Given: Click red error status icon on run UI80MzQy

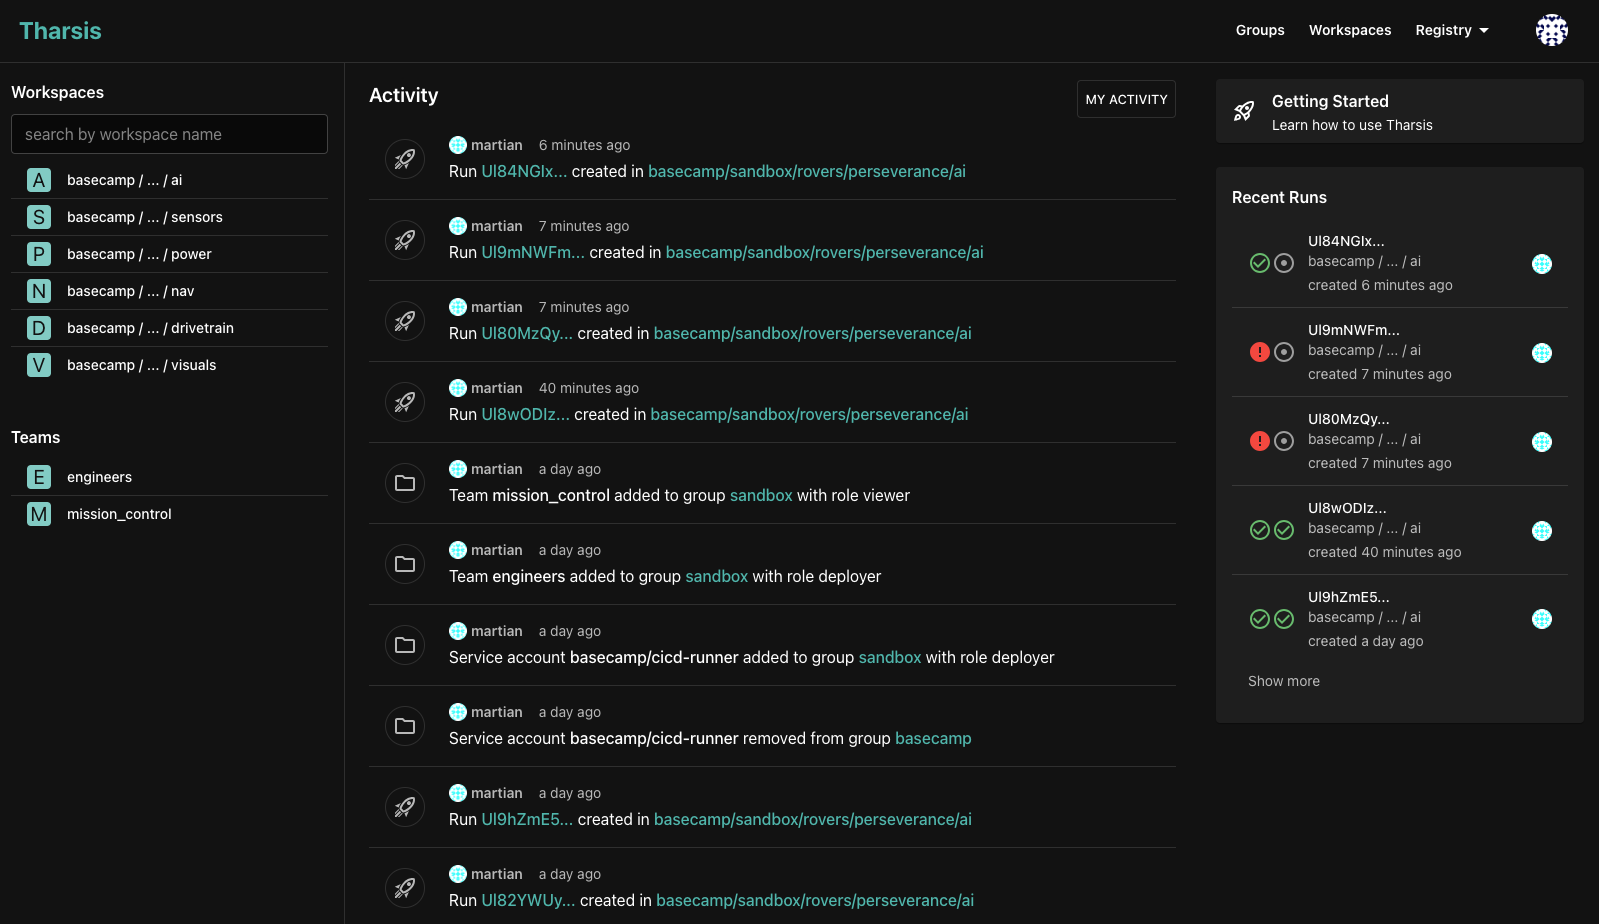Looking at the screenshot, I should [1260, 441].
